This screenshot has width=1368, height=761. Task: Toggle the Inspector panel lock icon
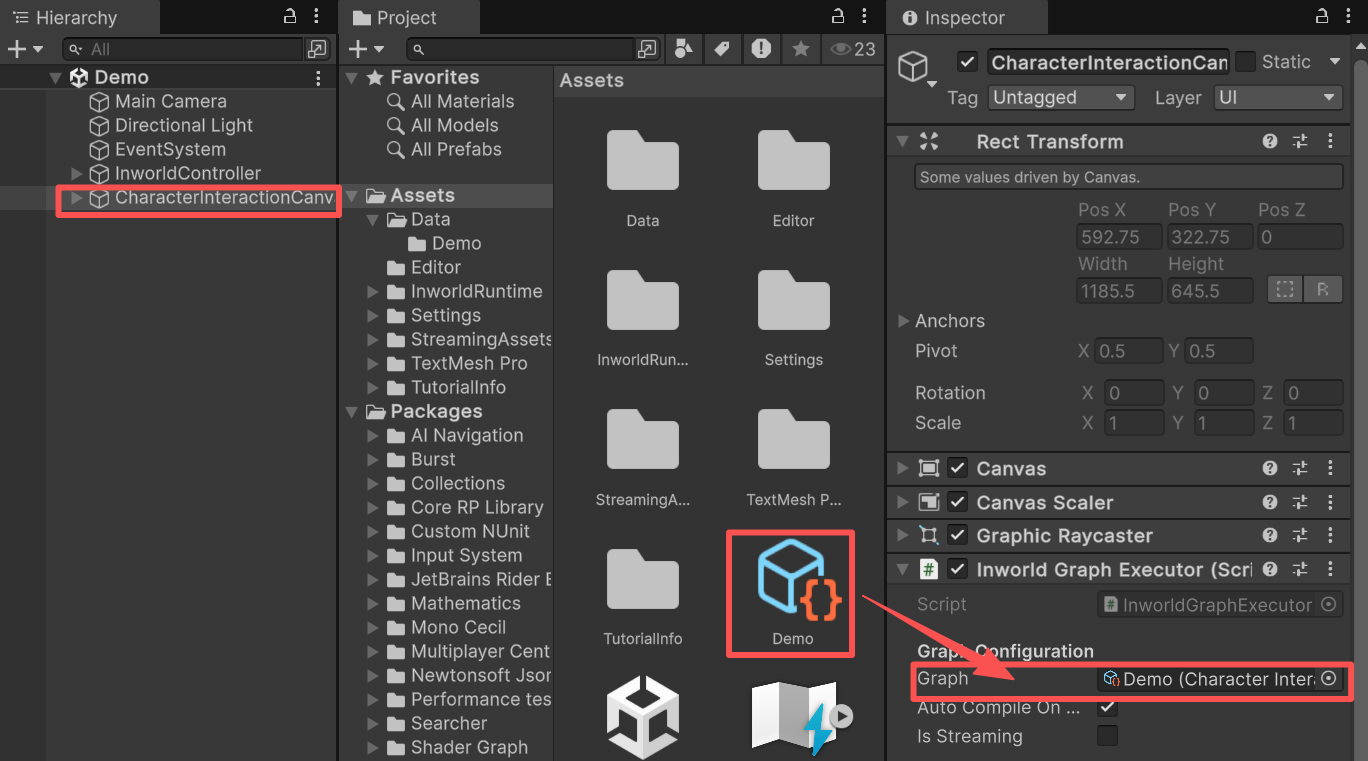pyautogui.click(x=1321, y=17)
